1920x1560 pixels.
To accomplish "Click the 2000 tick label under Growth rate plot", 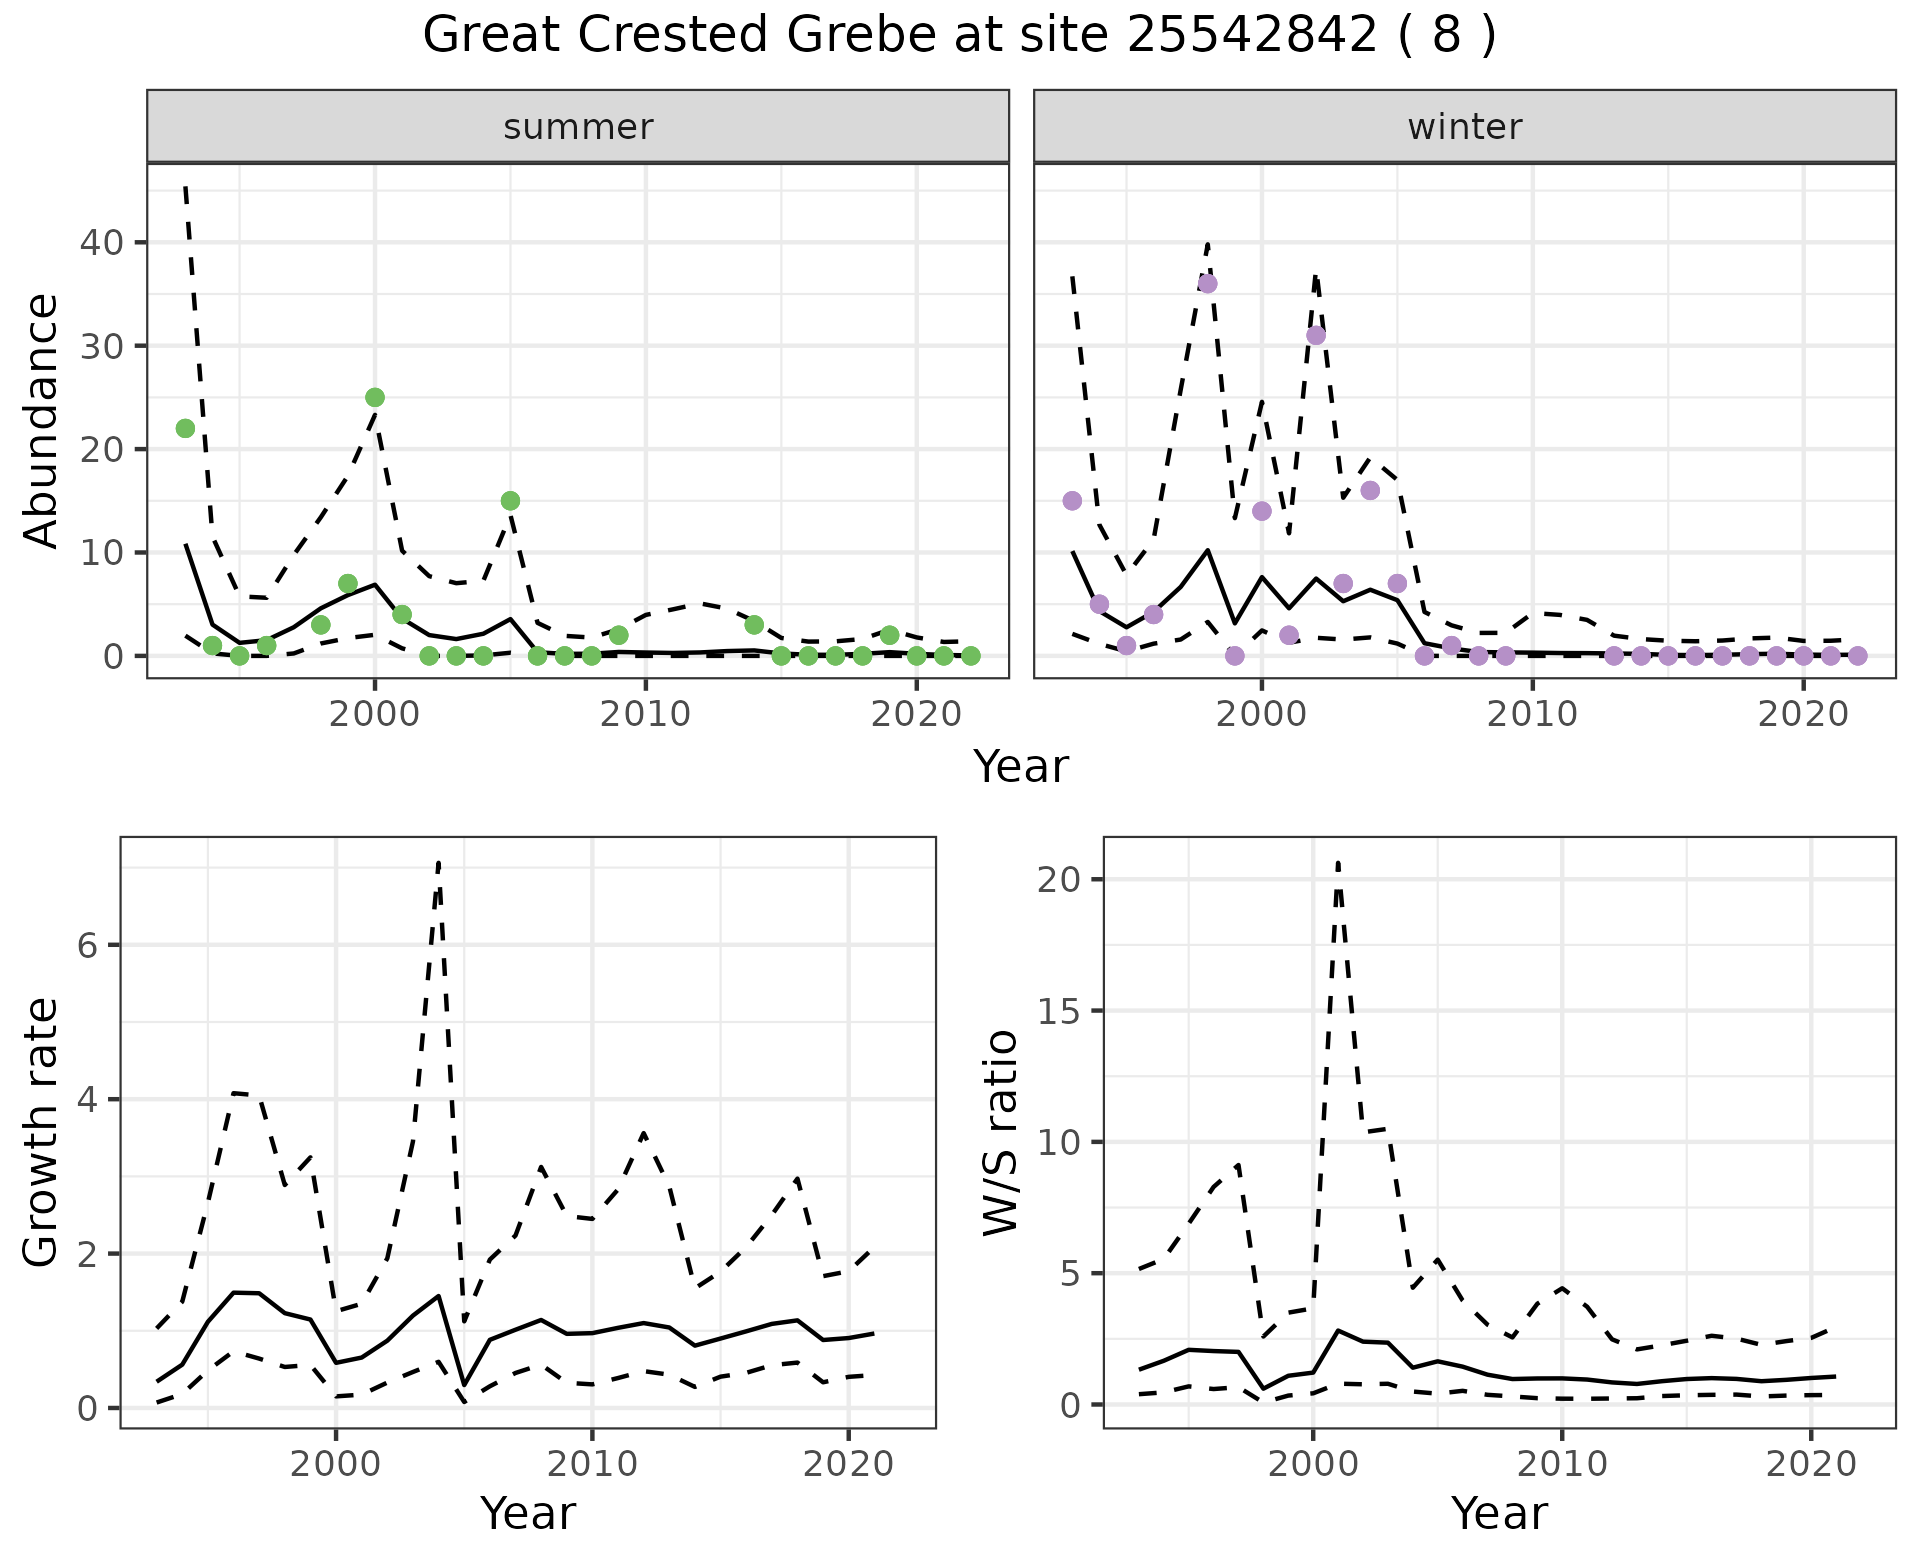I will 336,1465.
